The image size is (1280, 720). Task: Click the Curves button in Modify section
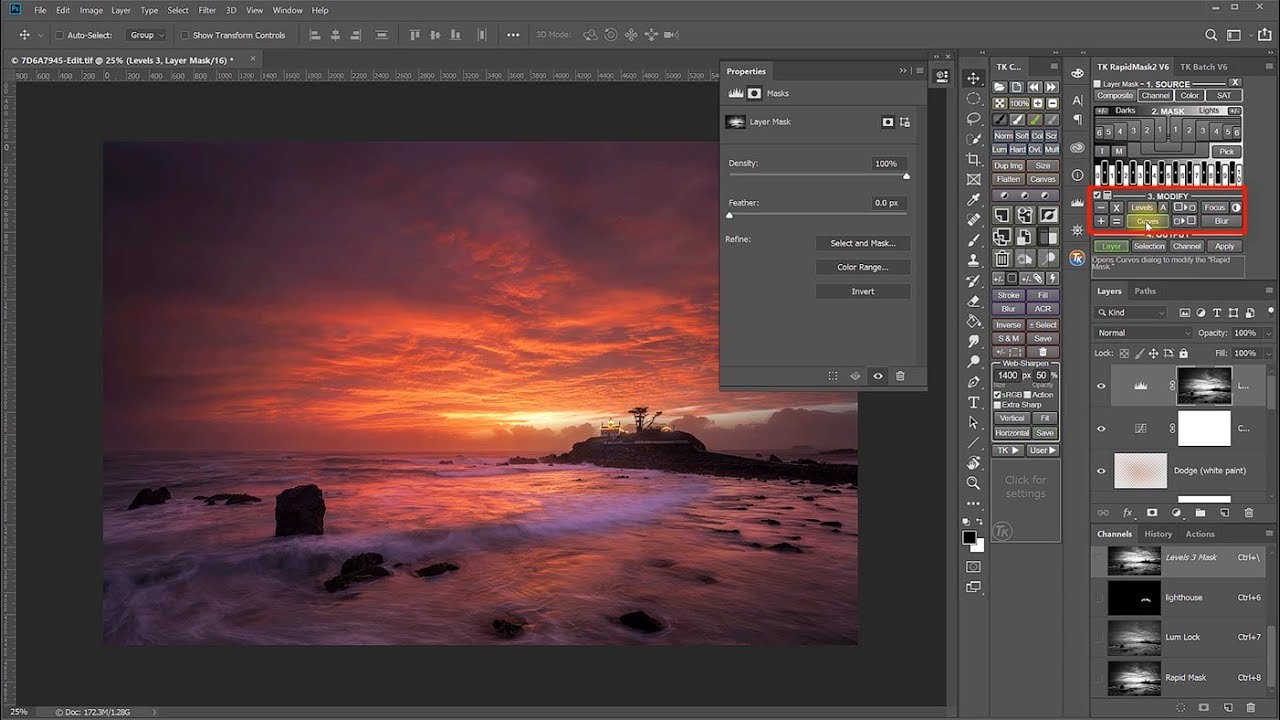tap(1147, 221)
